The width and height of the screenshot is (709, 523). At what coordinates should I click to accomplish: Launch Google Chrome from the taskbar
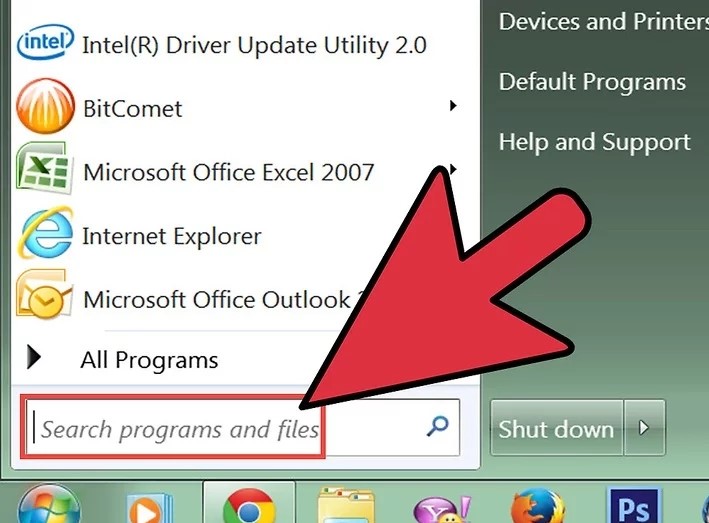[x=249, y=506]
